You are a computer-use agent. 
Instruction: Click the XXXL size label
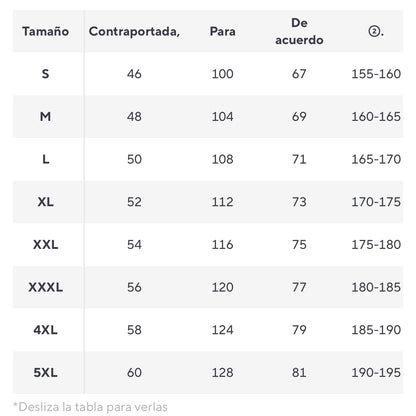46,287
